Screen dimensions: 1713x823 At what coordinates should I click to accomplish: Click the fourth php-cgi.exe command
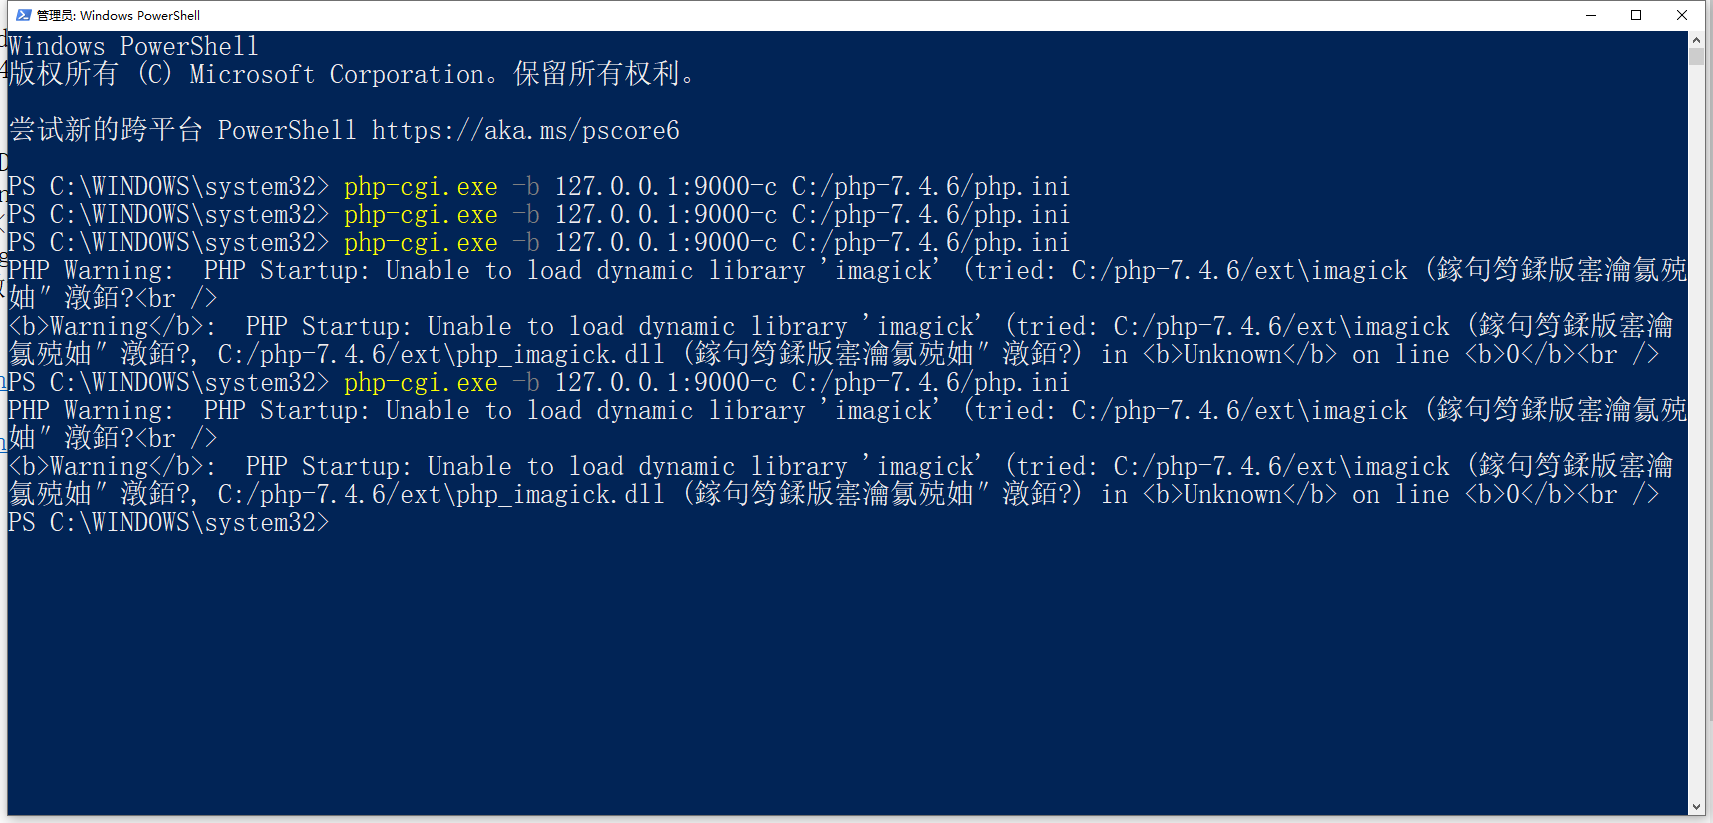tap(420, 383)
